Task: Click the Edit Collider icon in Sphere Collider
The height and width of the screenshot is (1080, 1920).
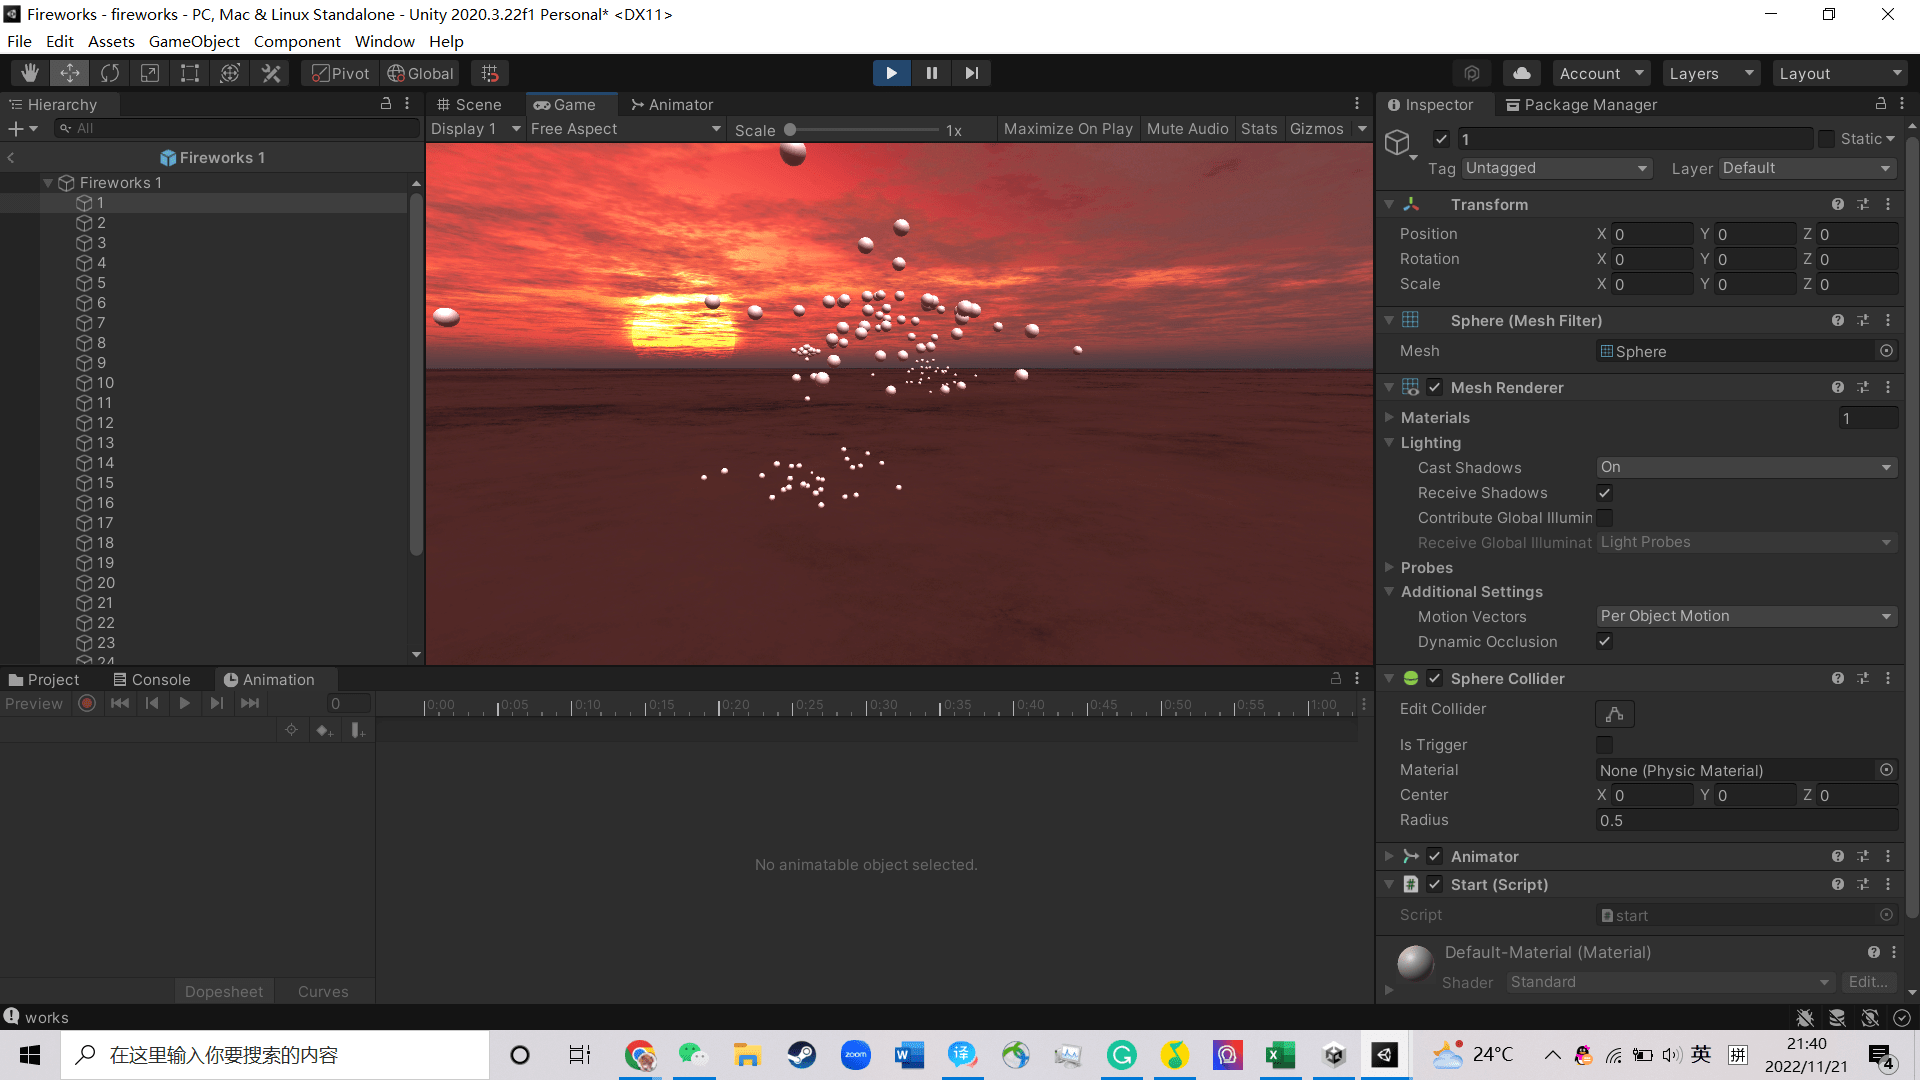Action: coord(1614,713)
